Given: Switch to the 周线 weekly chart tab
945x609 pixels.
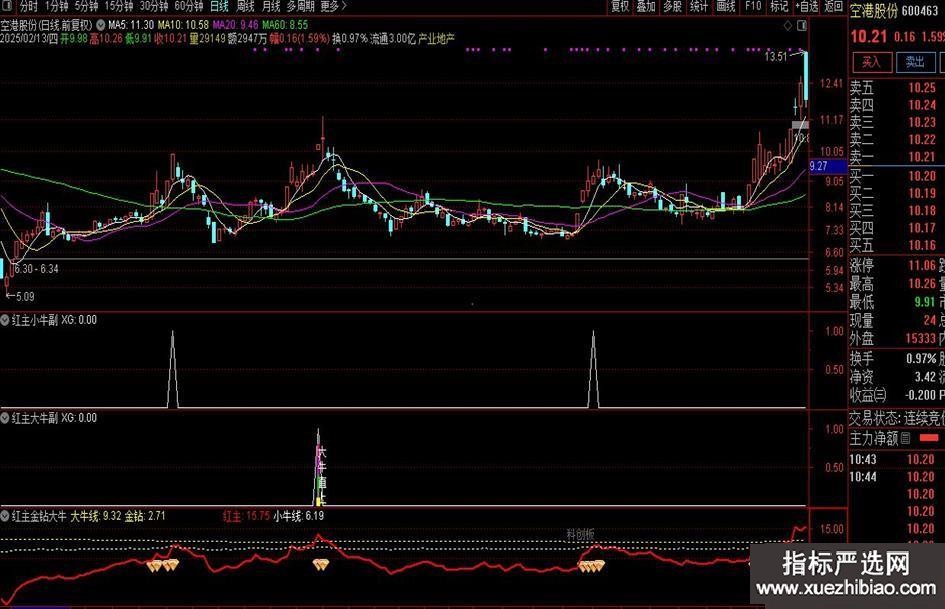Looking at the screenshot, I should pos(245,6).
